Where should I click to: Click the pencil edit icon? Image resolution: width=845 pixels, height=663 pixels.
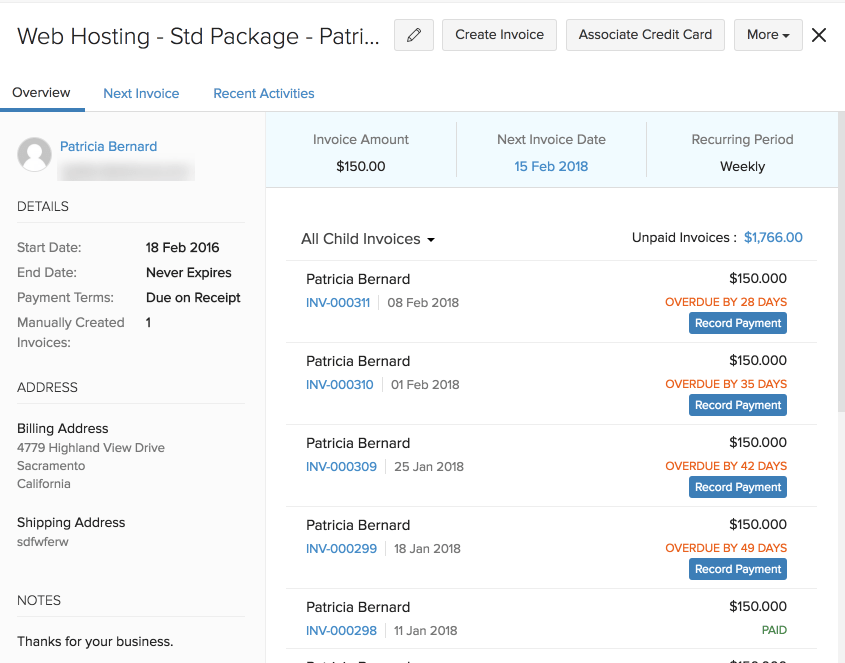[x=414, y=35]
